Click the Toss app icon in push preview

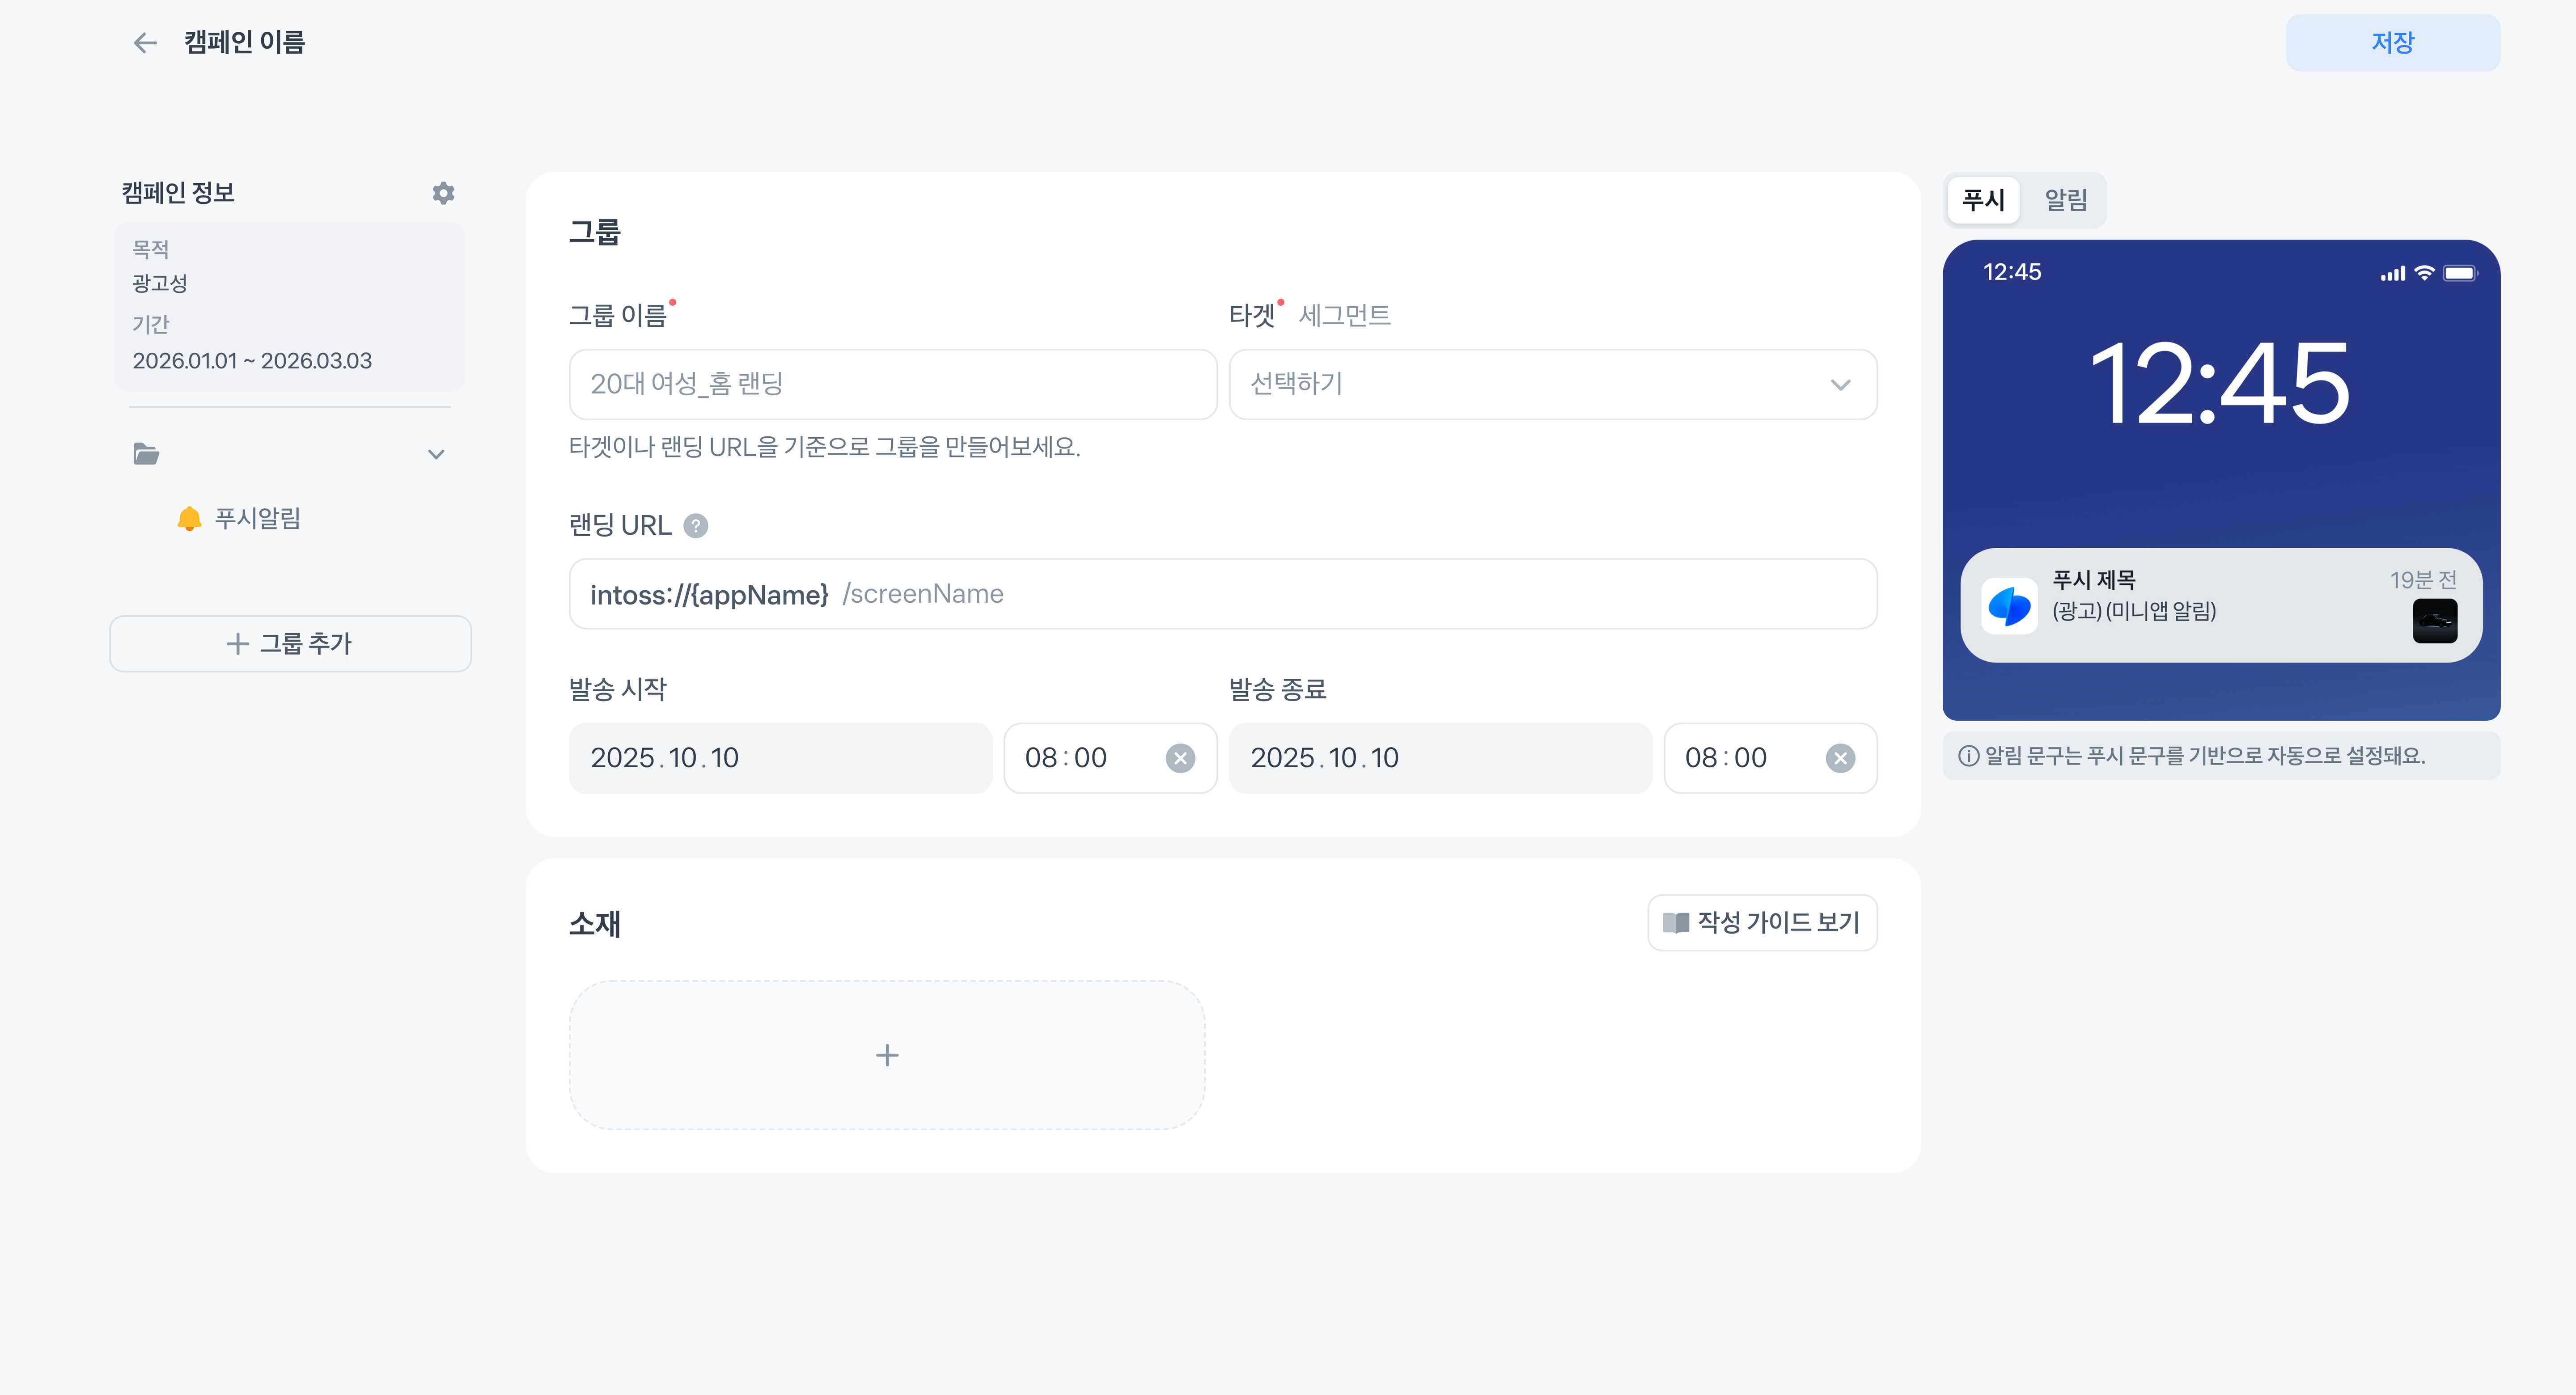[x=2009, y=606]
